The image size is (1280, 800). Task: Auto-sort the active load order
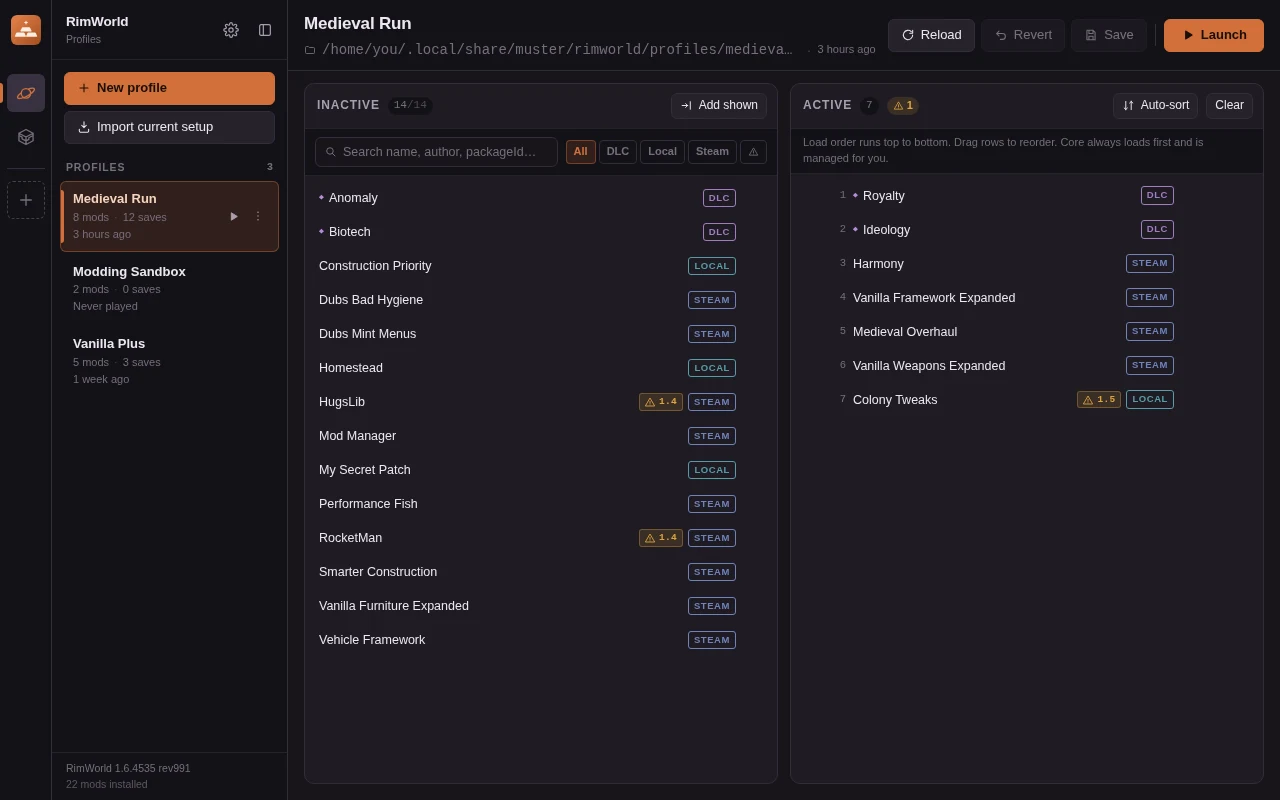pos(1155,106)
